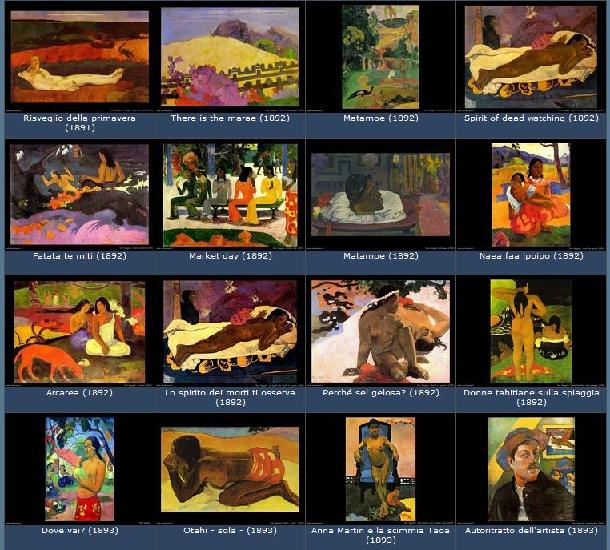Open the Risveglio della primavera painting thumbnail
The width and height of the screenshot is (610, 550).
[80, 57]
